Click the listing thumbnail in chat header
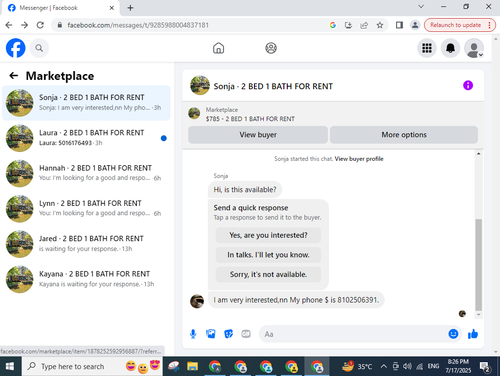This screenshot has width=500, height=376. (200, 85)
